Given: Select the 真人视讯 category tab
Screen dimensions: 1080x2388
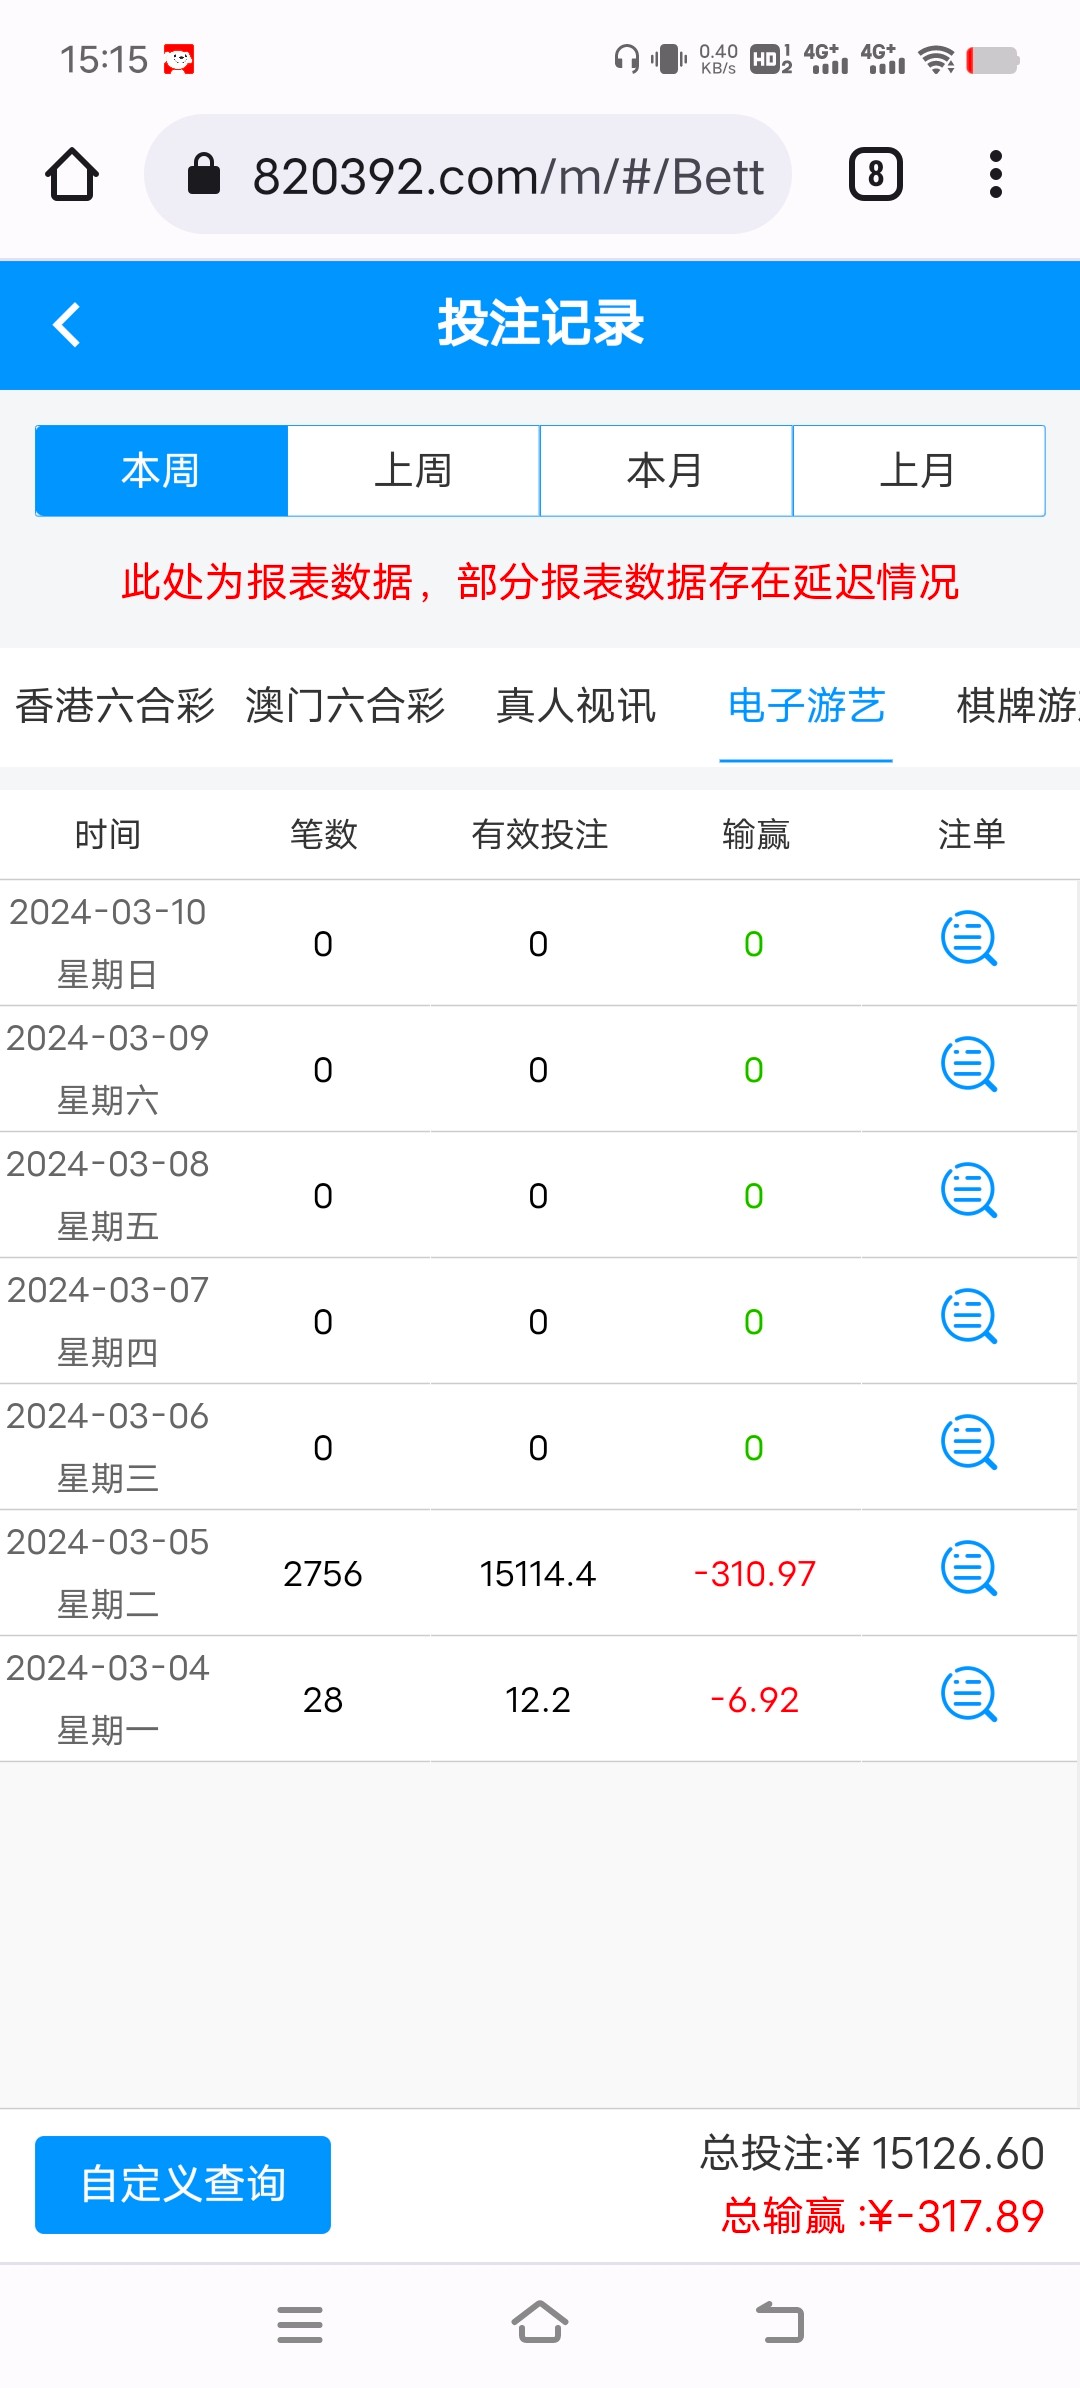Looking at the screenshot, I should (576, 706).
